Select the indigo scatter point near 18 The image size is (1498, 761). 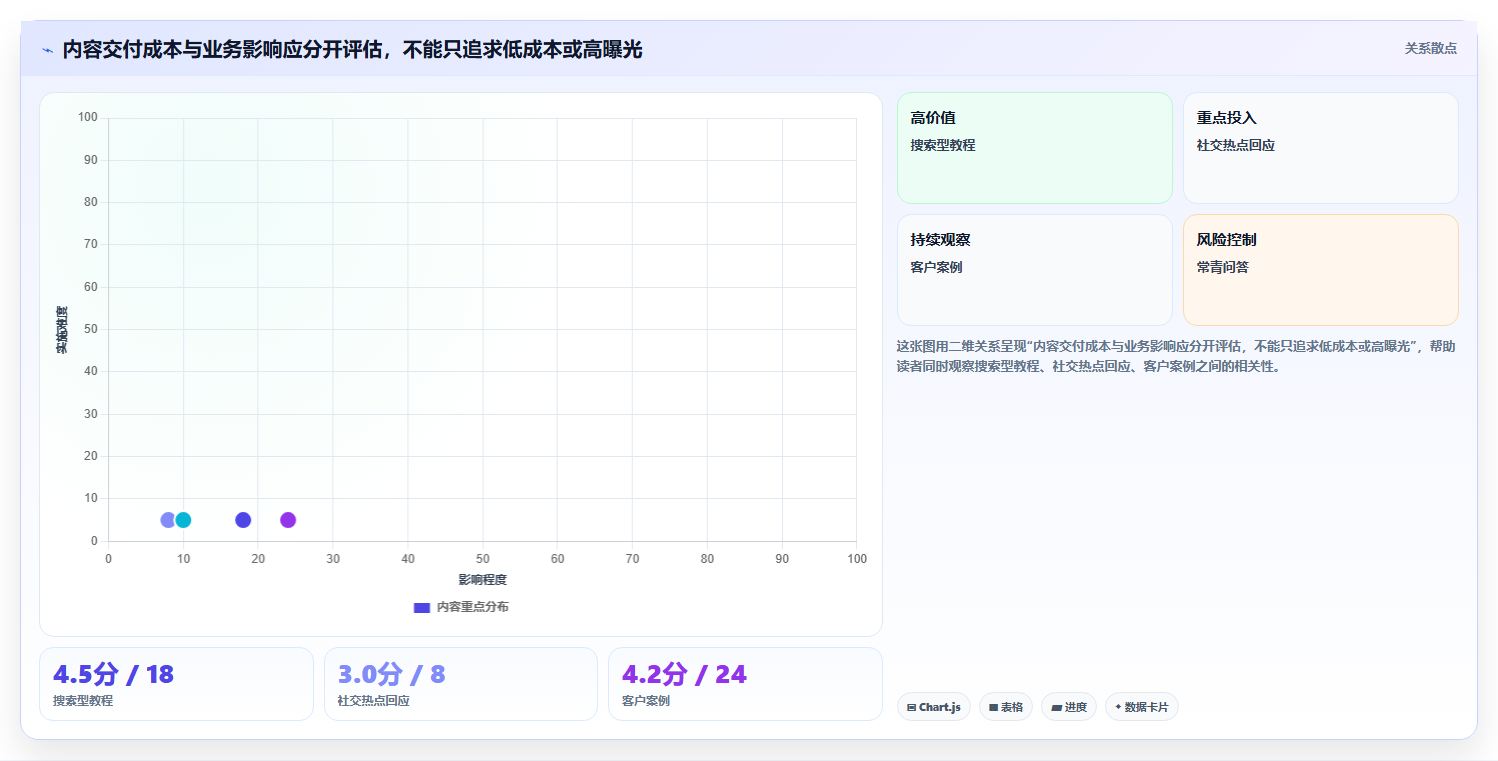pyautogui.click(x=243, y=520)
